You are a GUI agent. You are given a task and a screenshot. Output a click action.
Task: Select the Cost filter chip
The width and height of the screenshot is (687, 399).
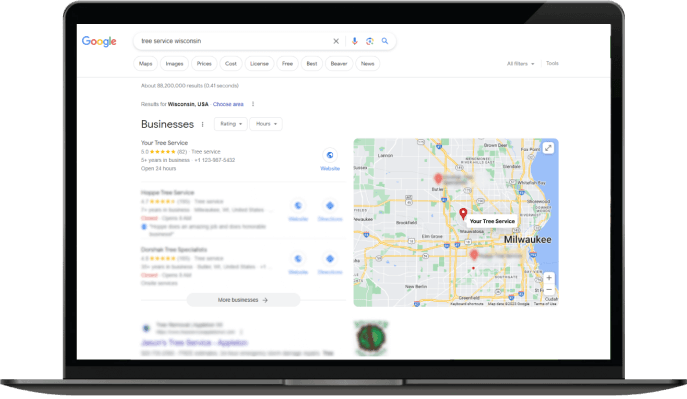pos(230,64)
